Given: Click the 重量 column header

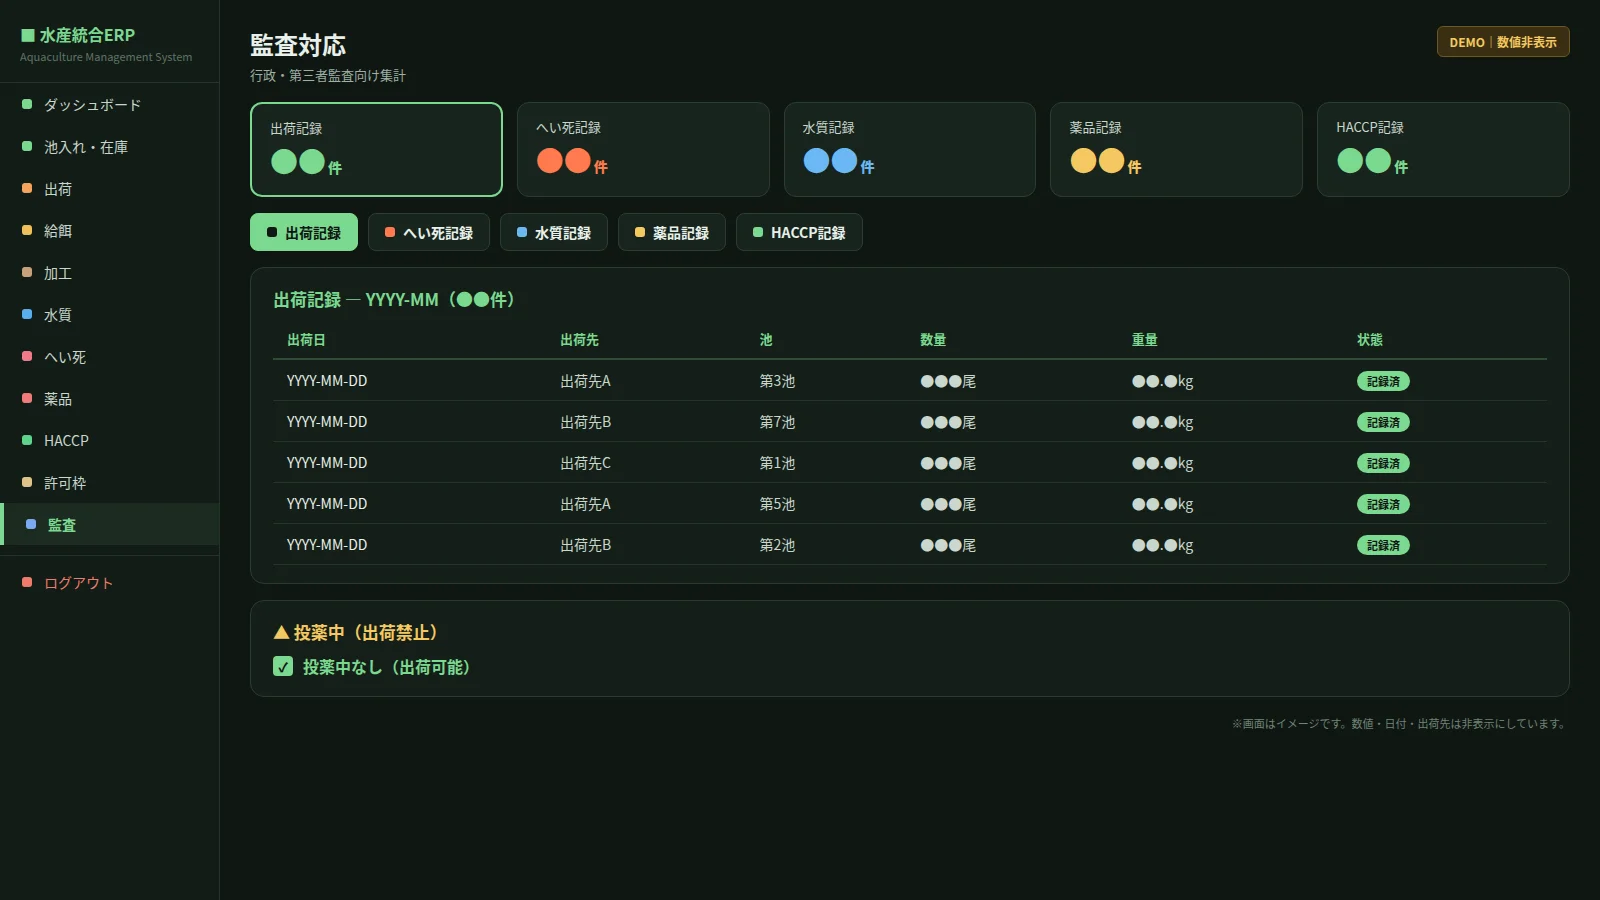Looking at the screenshot, I should click(x=1145, y=340).
